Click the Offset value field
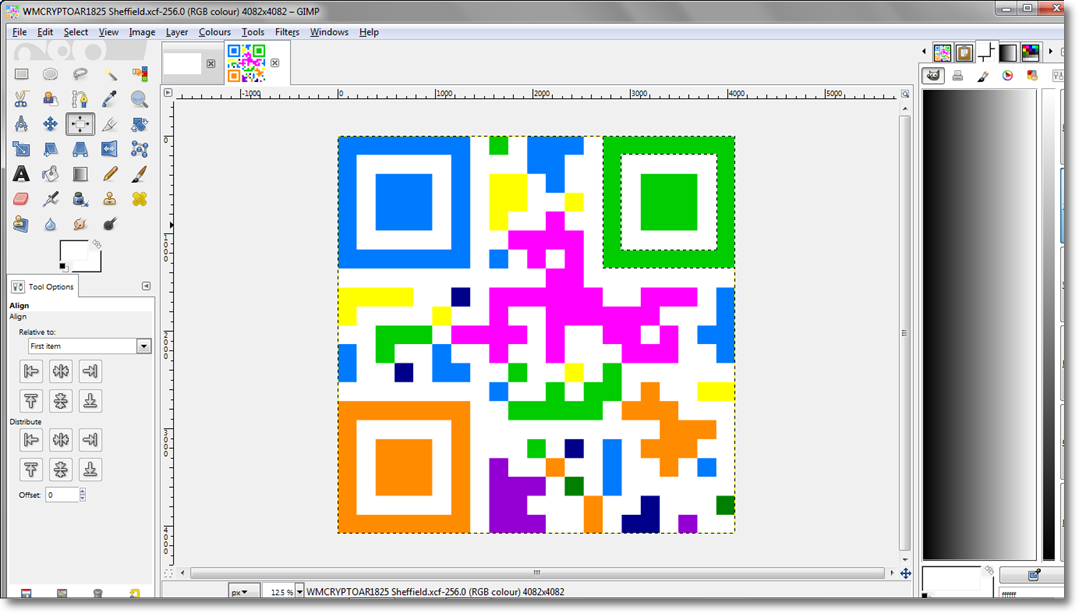The height and width of the screenshot is (615, 1080). pos(62,494)
